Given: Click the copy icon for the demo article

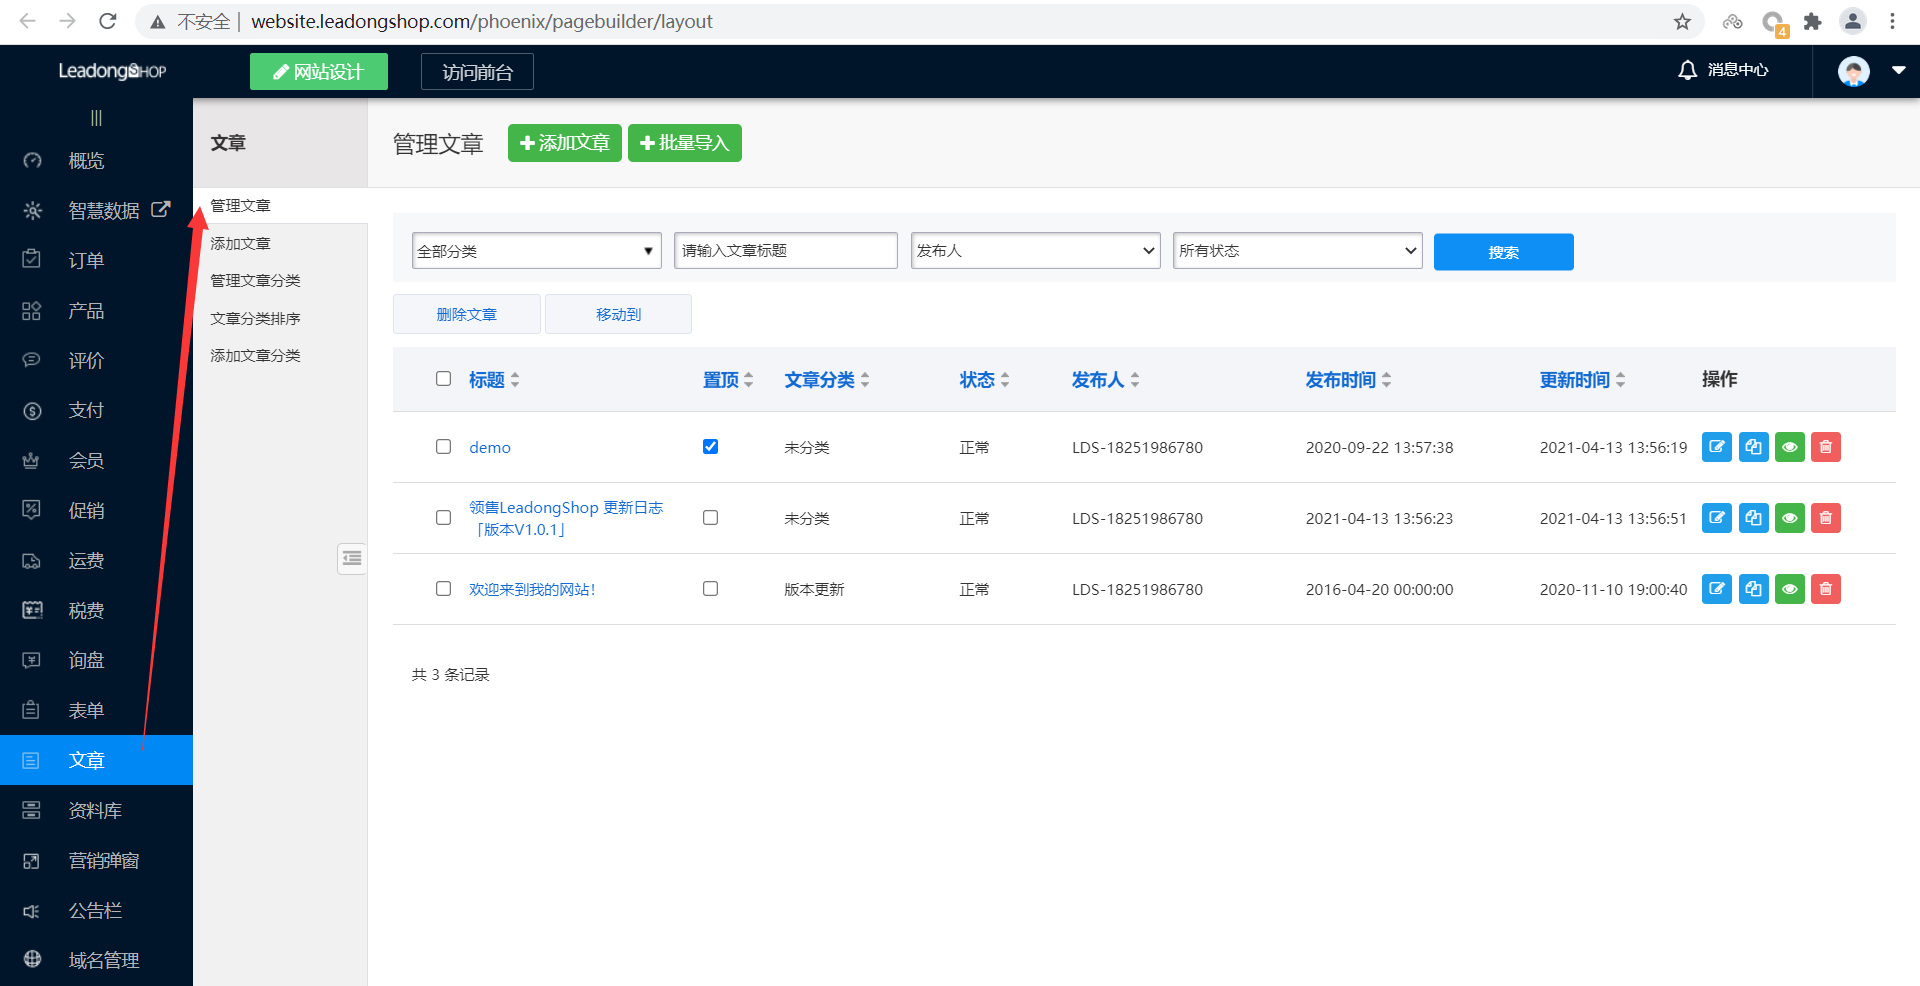Looking at the screenshot, I should tap(1753, 447).
